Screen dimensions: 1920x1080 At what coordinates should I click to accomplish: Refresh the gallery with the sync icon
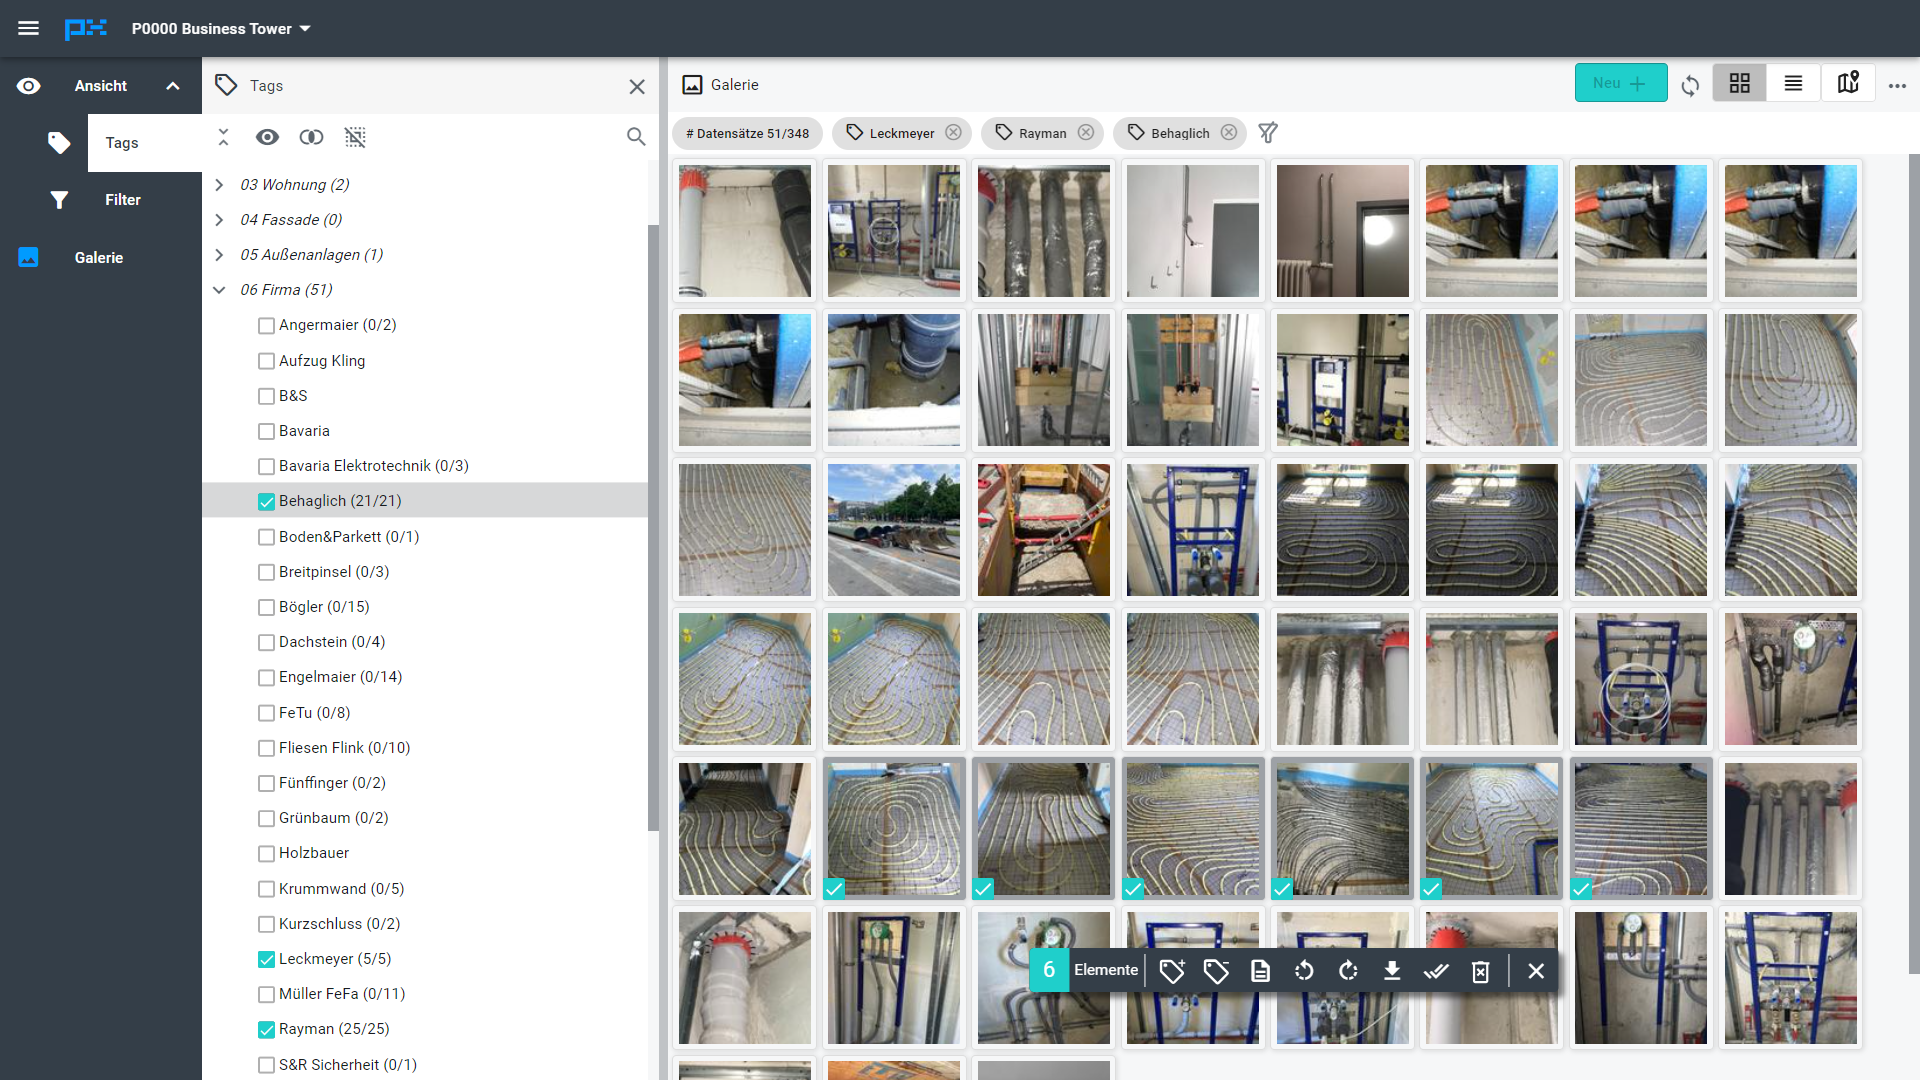coord(1690,85)
